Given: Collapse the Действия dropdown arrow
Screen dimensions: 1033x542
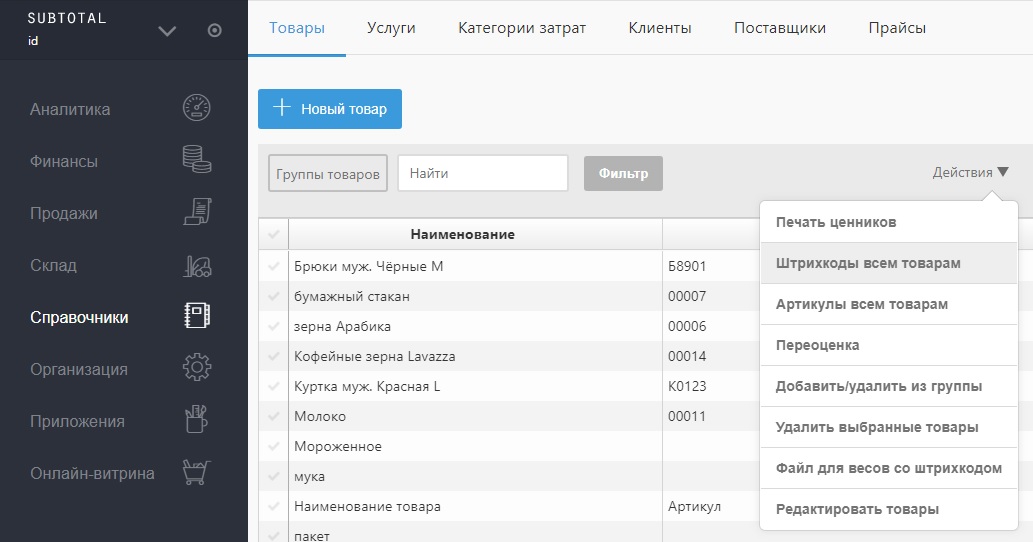Looking at the screenshot, I should (1003, 172).
